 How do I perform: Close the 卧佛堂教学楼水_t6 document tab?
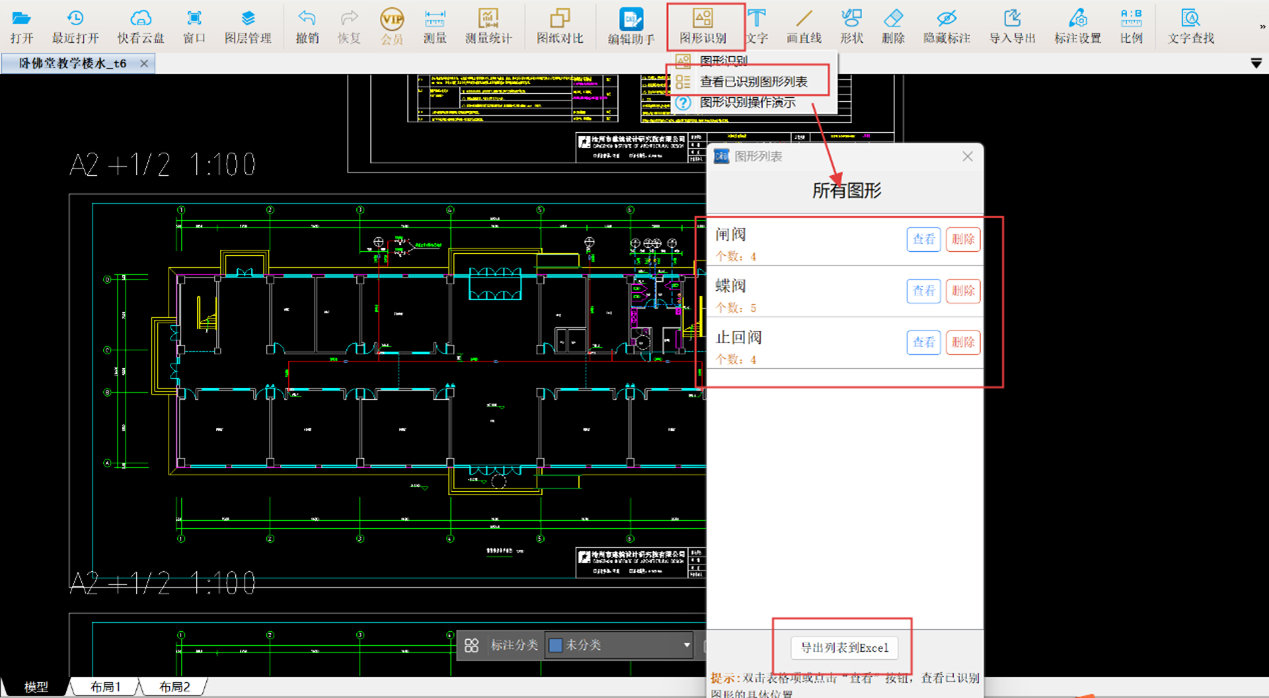tap(144, 63)
